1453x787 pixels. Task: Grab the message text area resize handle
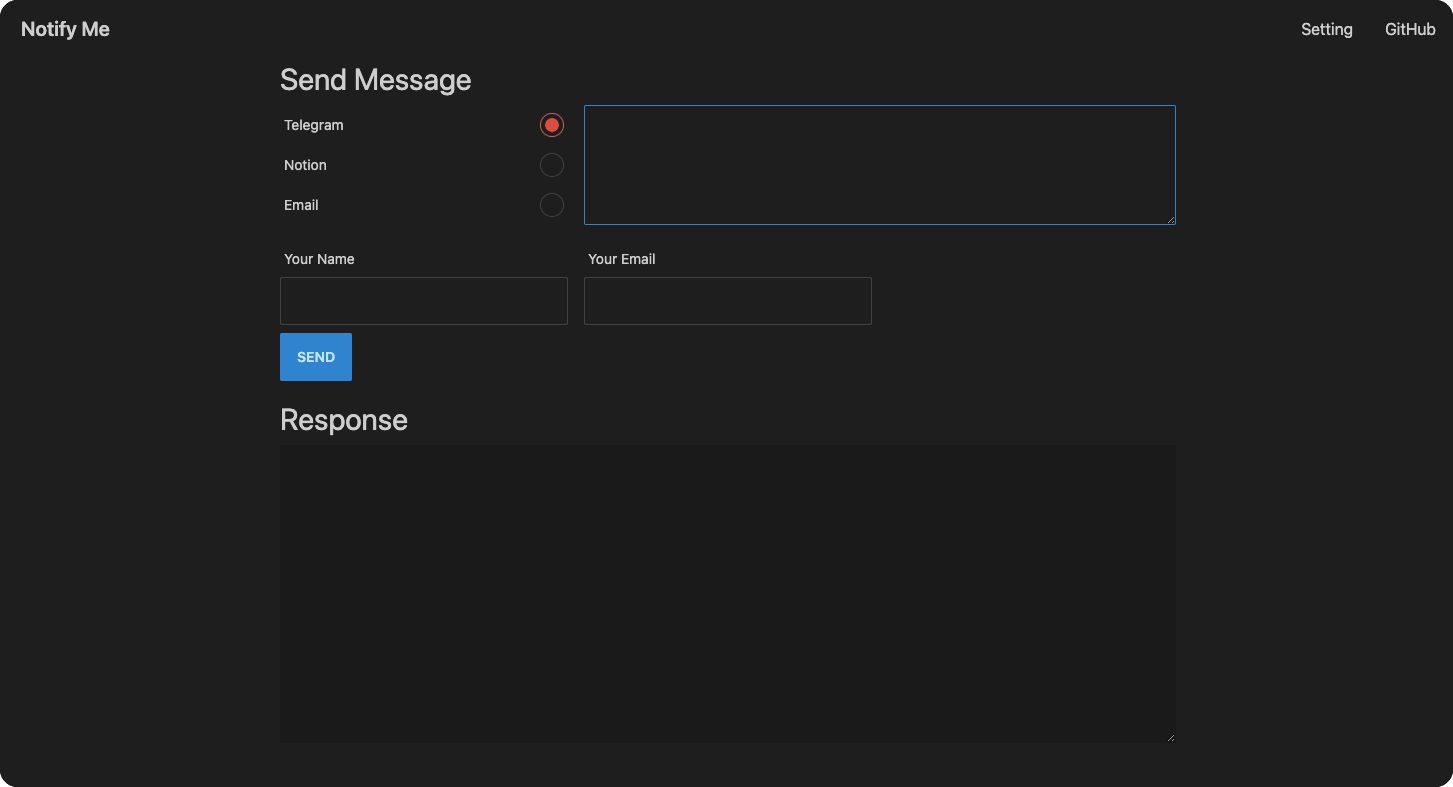[x=1170, y=219]
